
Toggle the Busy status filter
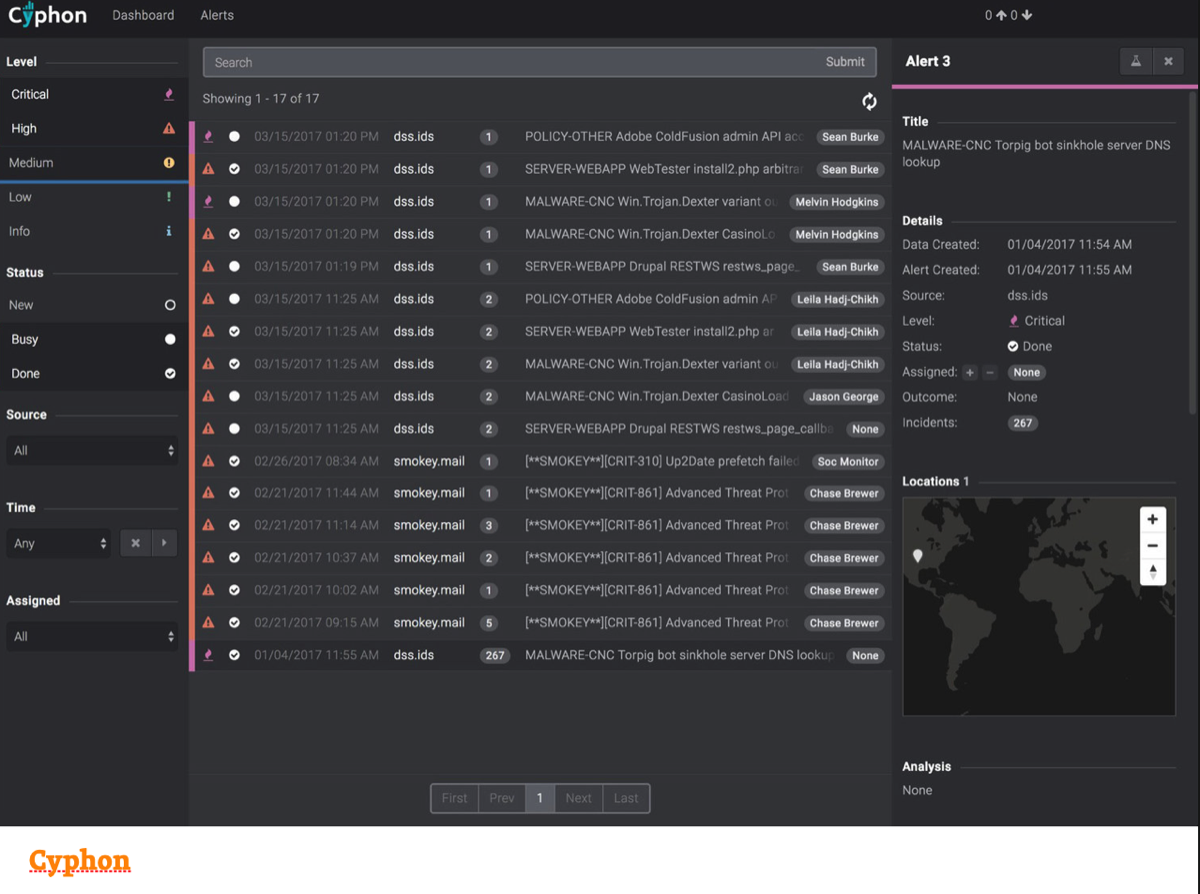[92, 339]
